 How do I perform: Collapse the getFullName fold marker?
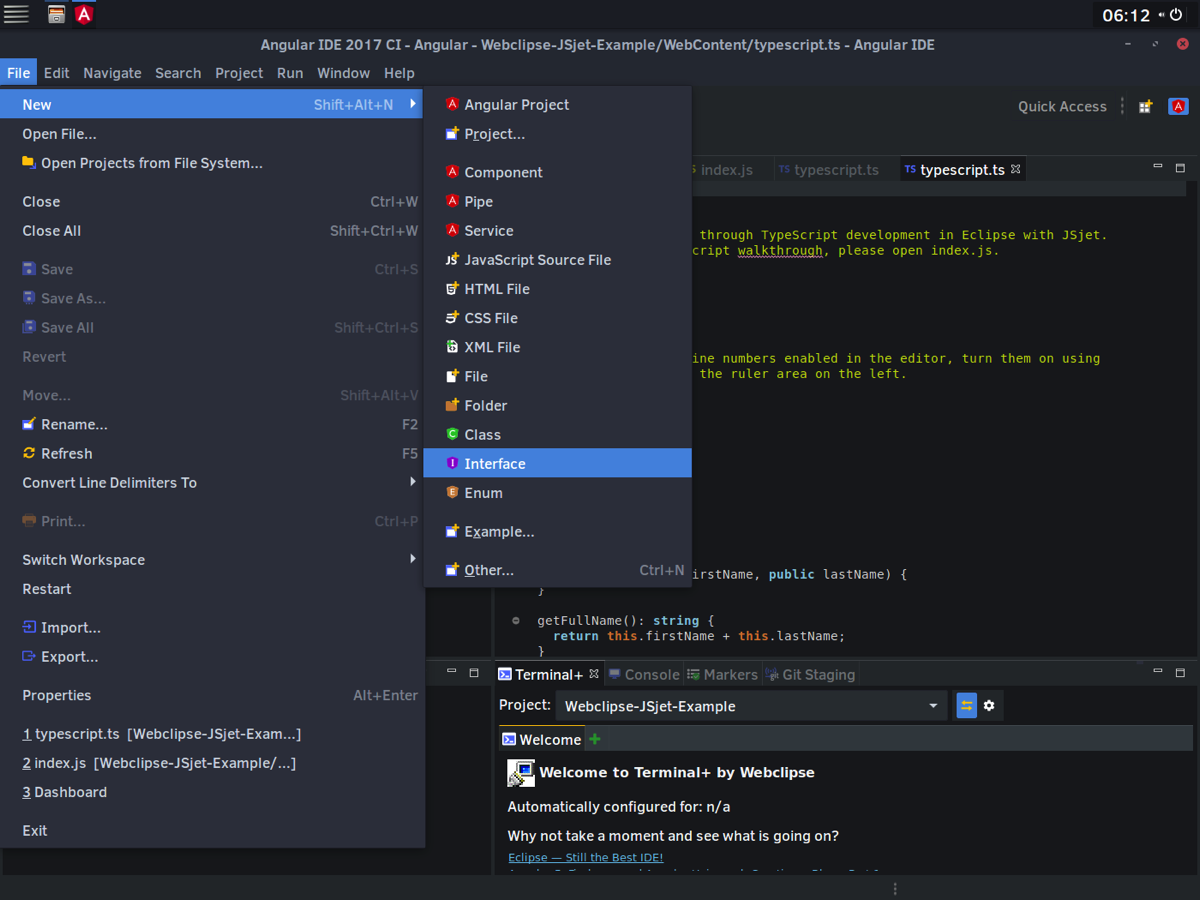516,620
